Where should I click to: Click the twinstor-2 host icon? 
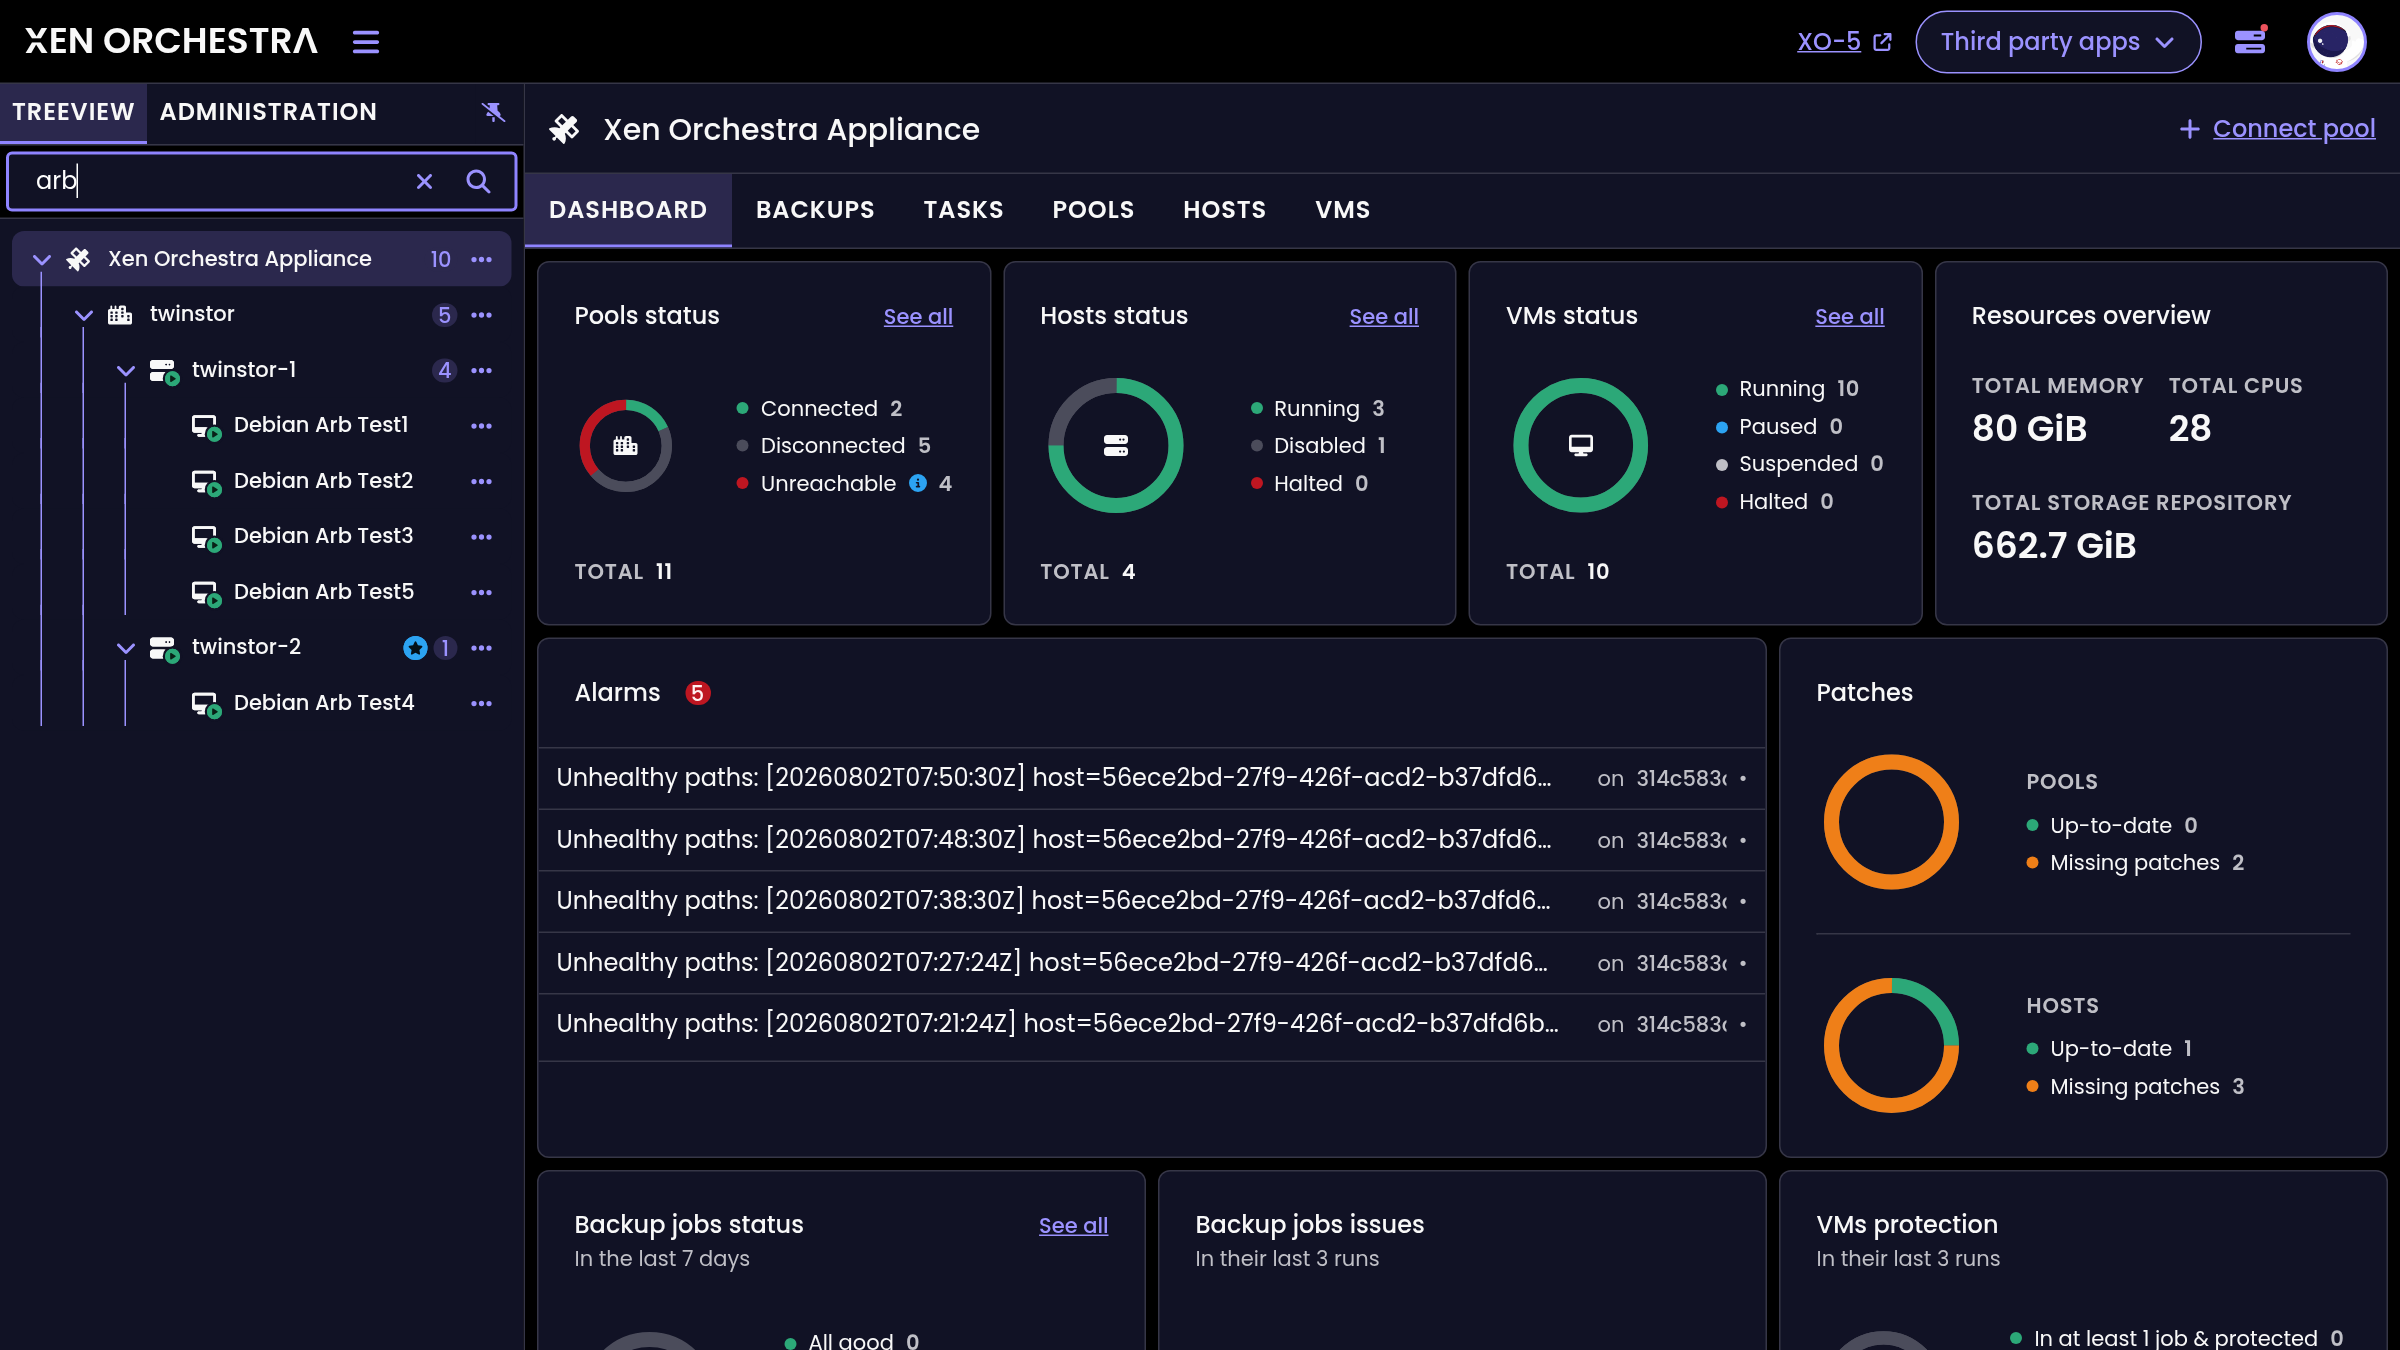[164, 649]
